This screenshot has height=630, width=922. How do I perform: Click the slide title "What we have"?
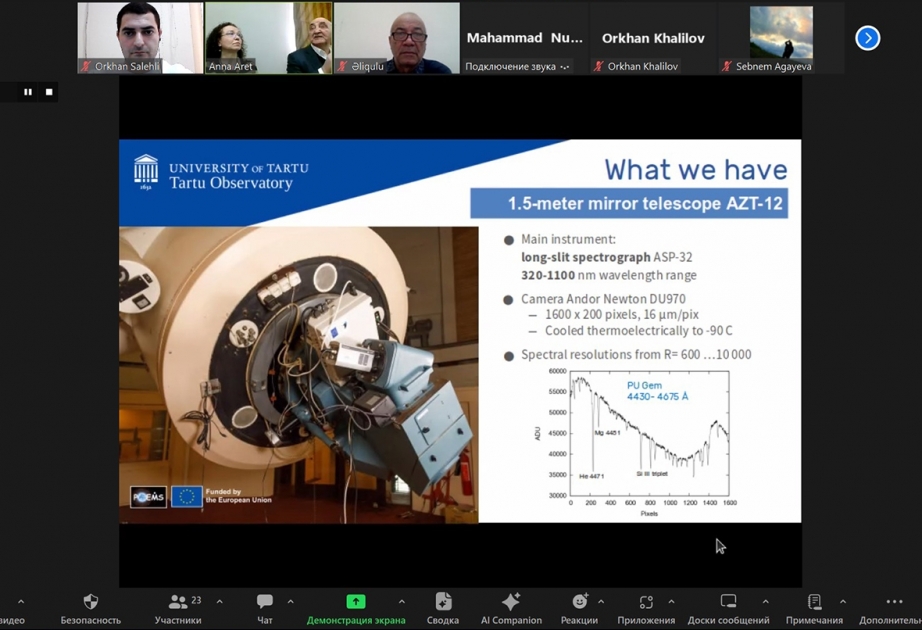(696, 169)
